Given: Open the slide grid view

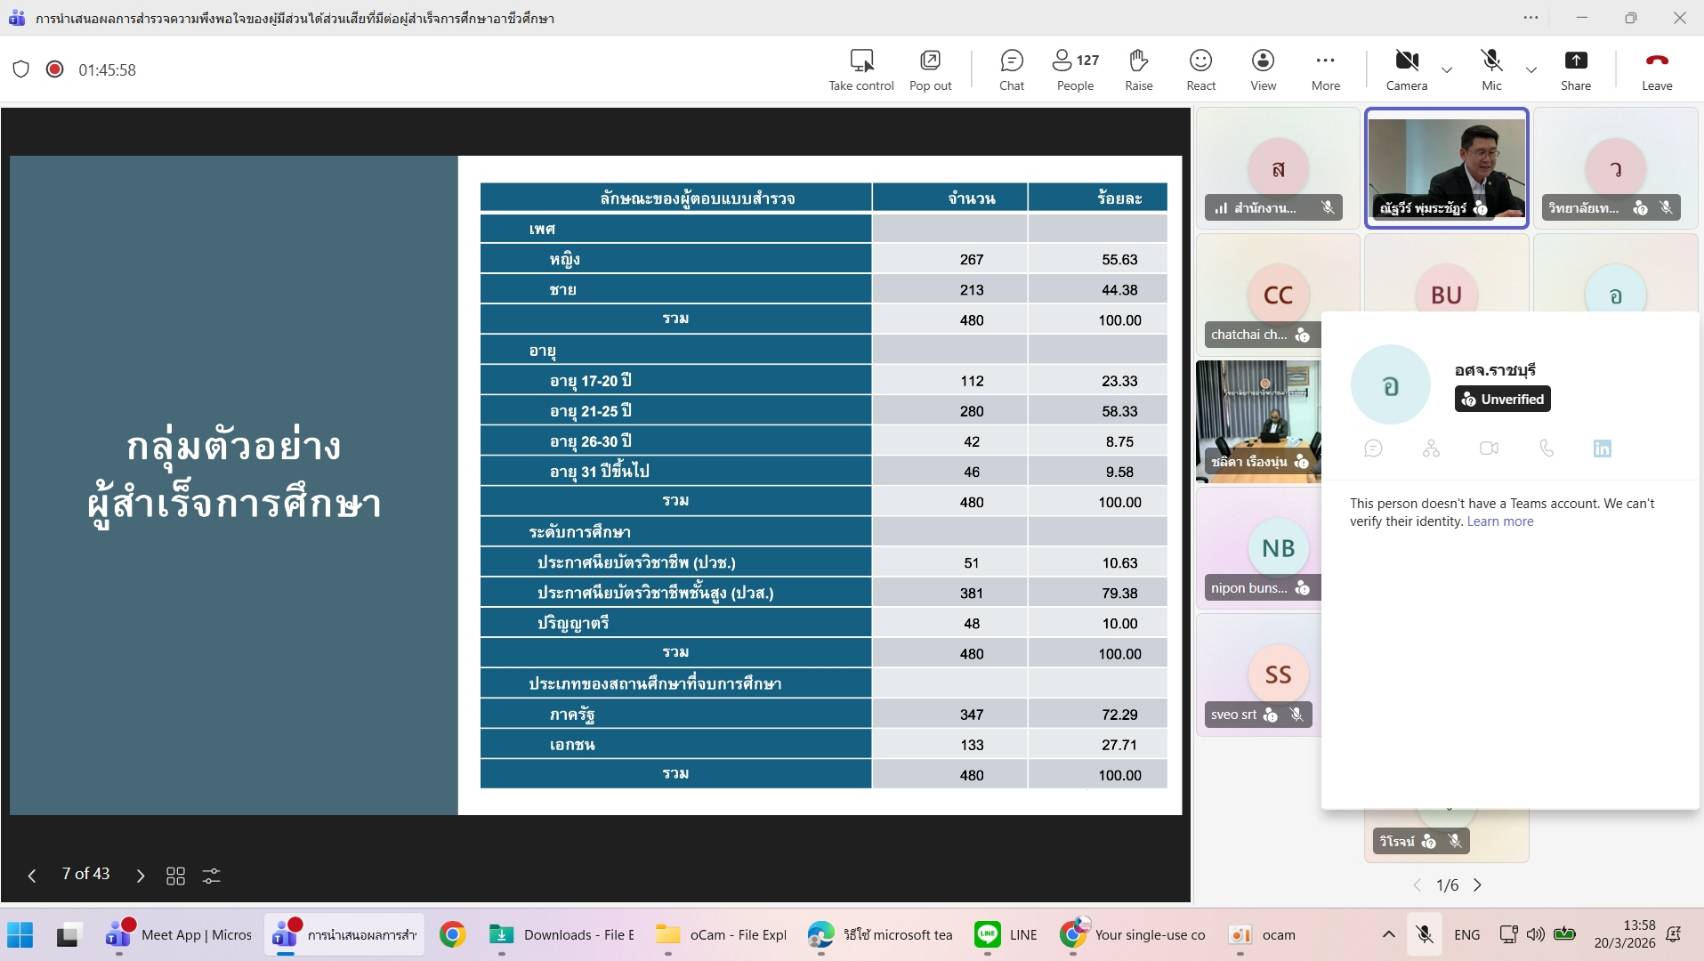Looking at the screenshot, I should tap(176, 876).
